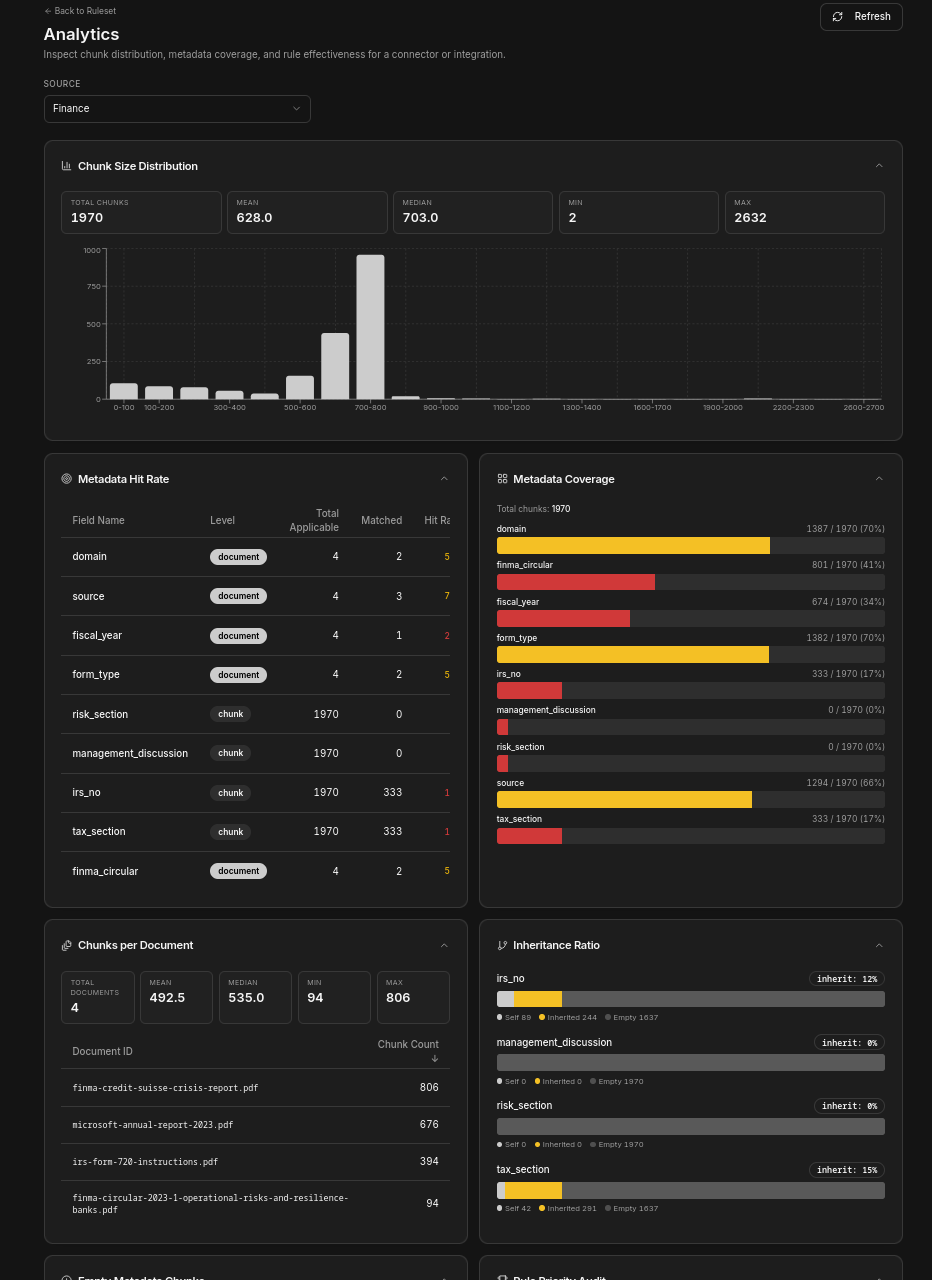The height and width of the screenshot is (1280, 932).
Task: Click tax_section in the Hit Rate table
Action: click(x=99, y=831)
